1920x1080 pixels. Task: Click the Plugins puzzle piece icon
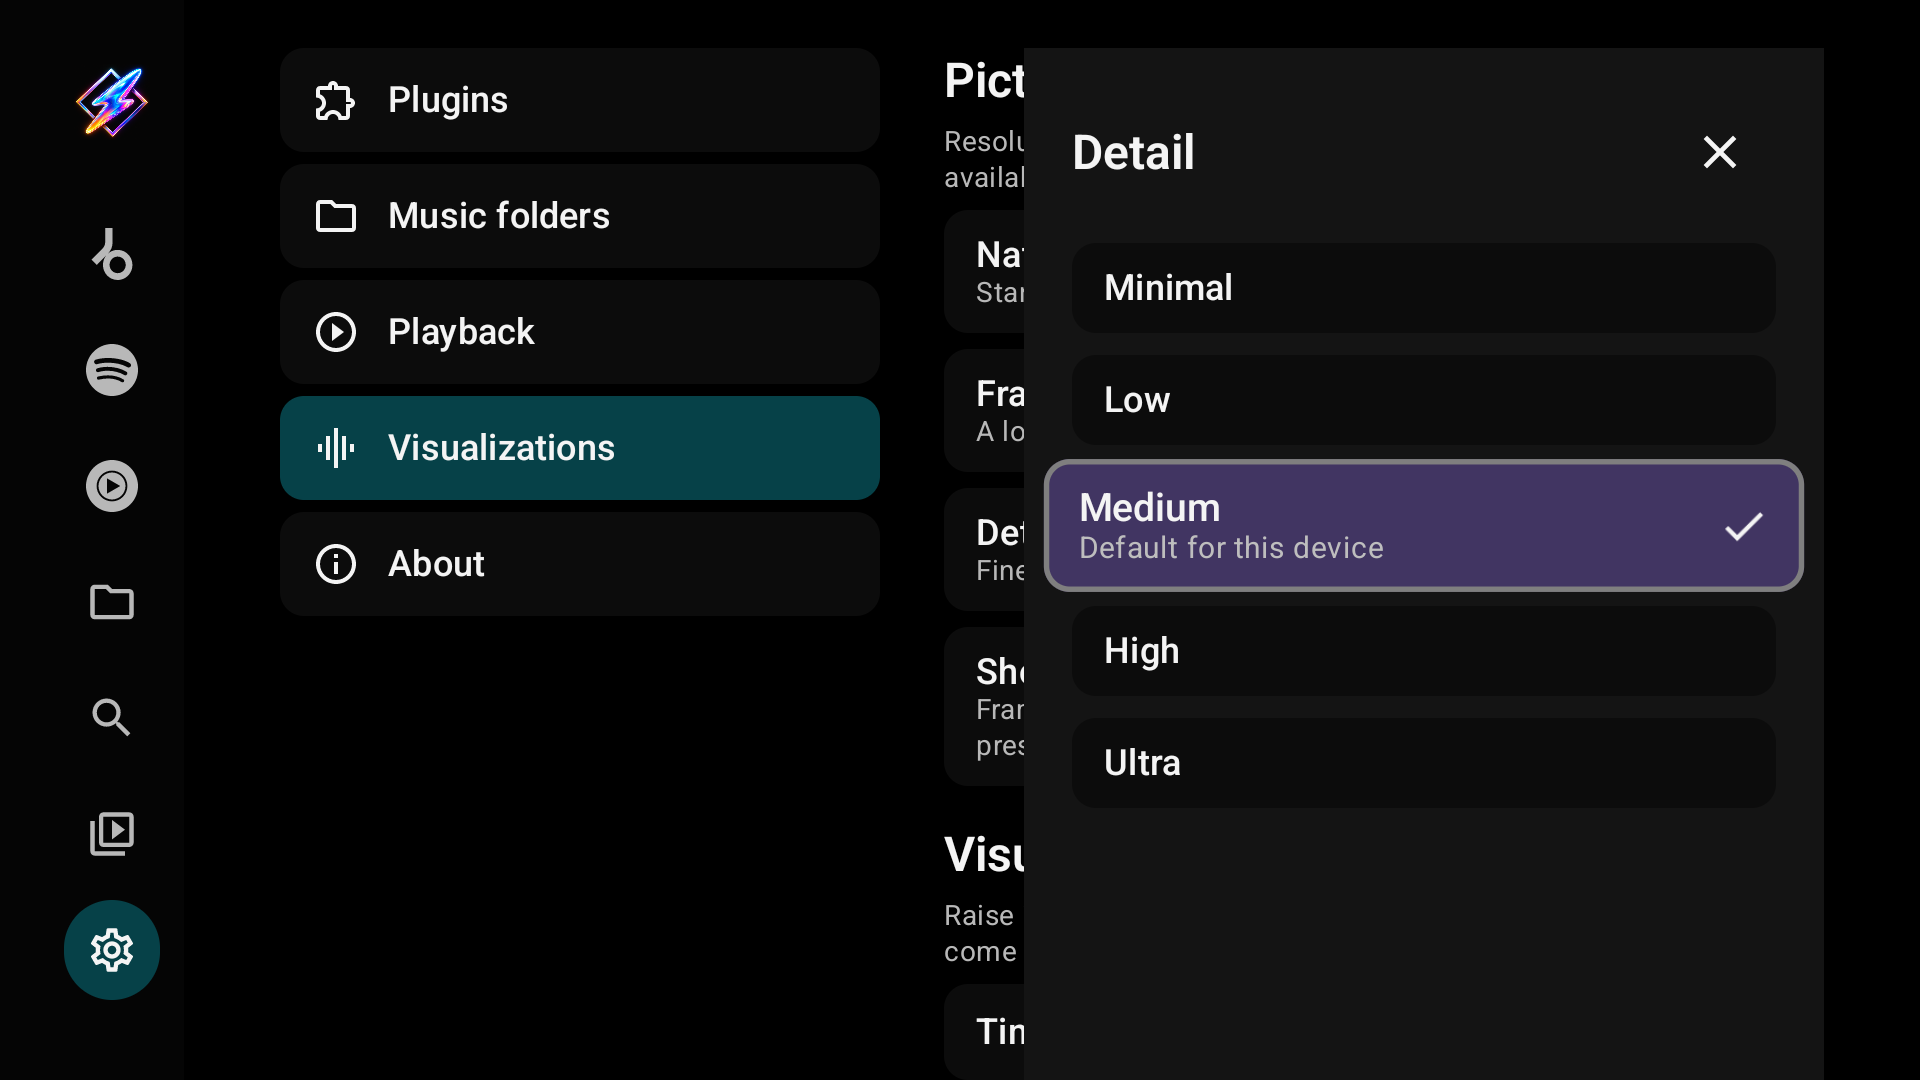click(x=336, y=100)
